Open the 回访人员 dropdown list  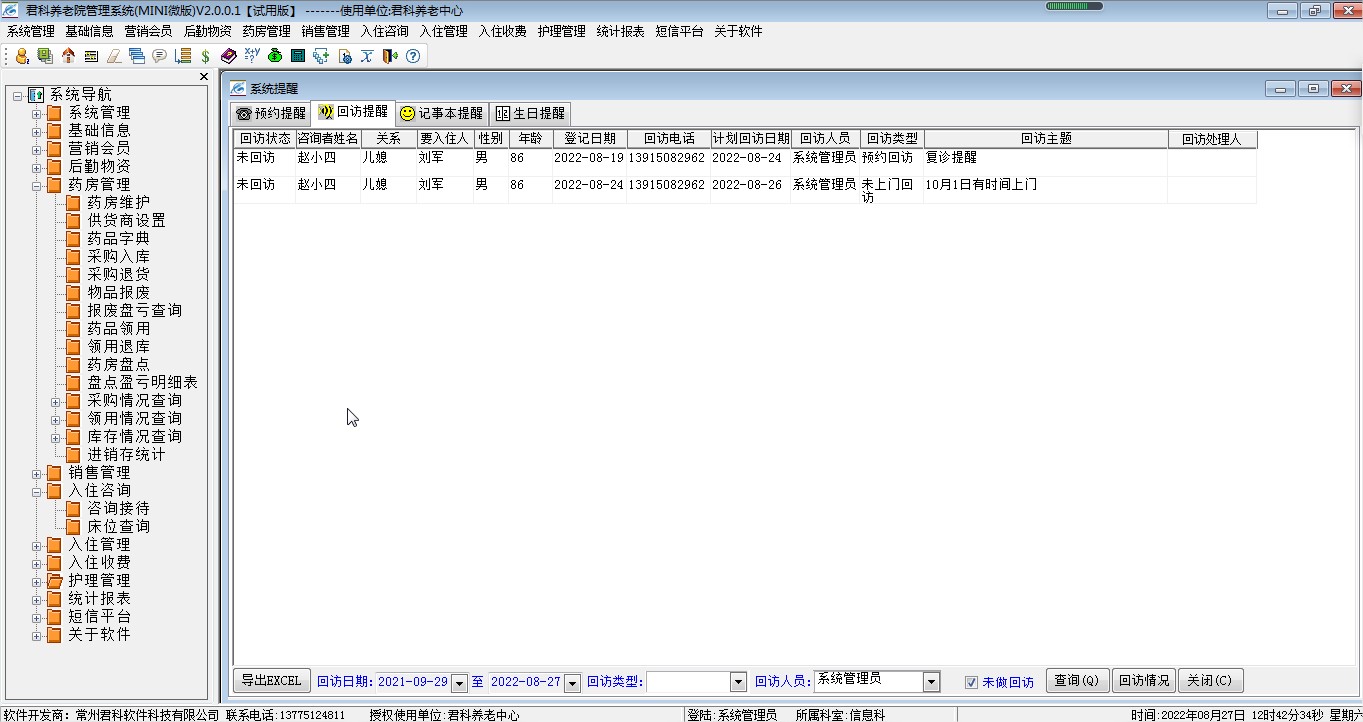[x=931, y=682]
